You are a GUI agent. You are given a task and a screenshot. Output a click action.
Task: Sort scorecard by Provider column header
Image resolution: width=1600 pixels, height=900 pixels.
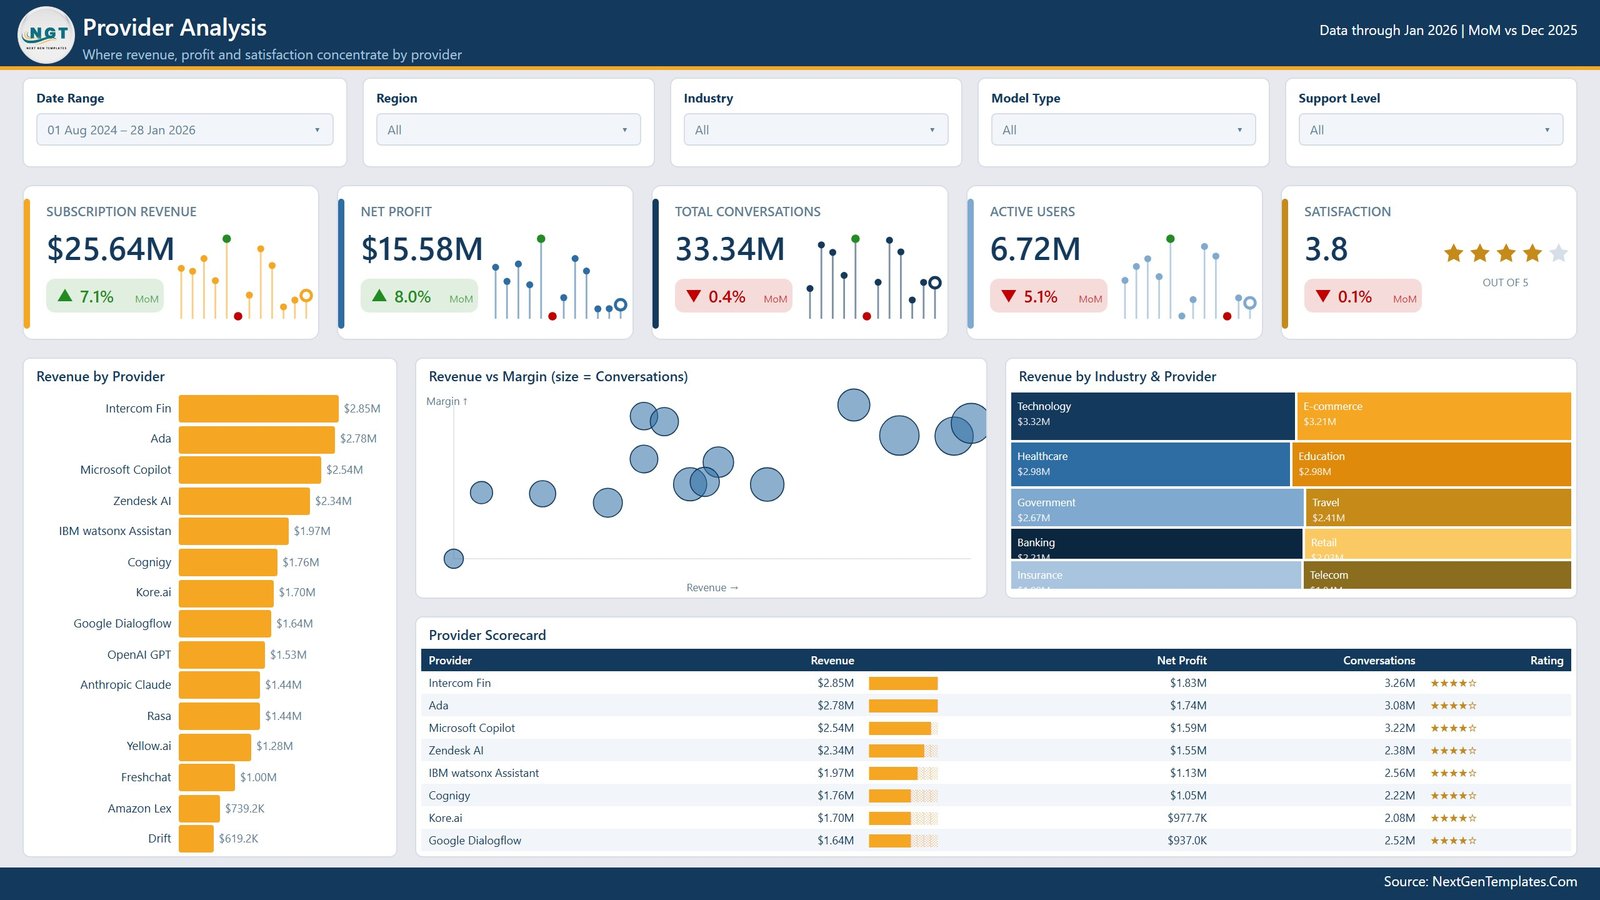tap(450, 660)
